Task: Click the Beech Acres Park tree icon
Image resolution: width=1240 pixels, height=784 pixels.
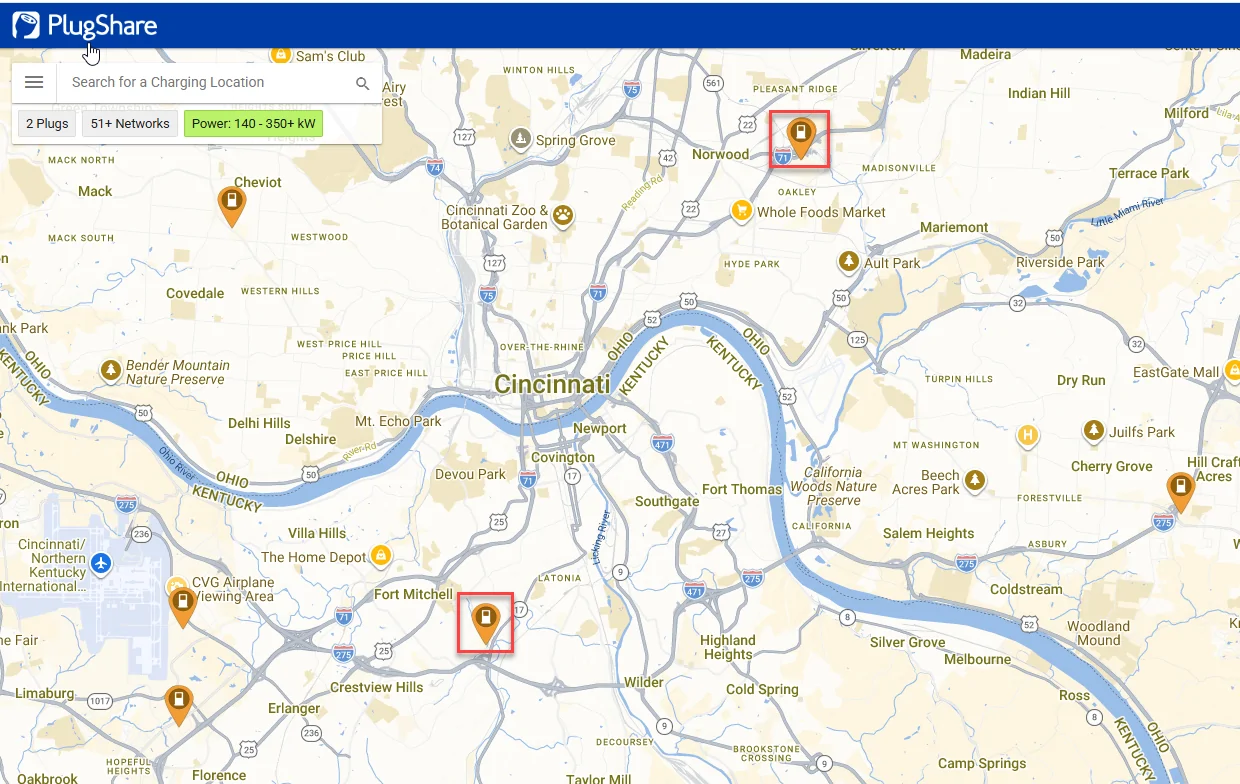Action: pyautogui.click(x=975, y=481)
